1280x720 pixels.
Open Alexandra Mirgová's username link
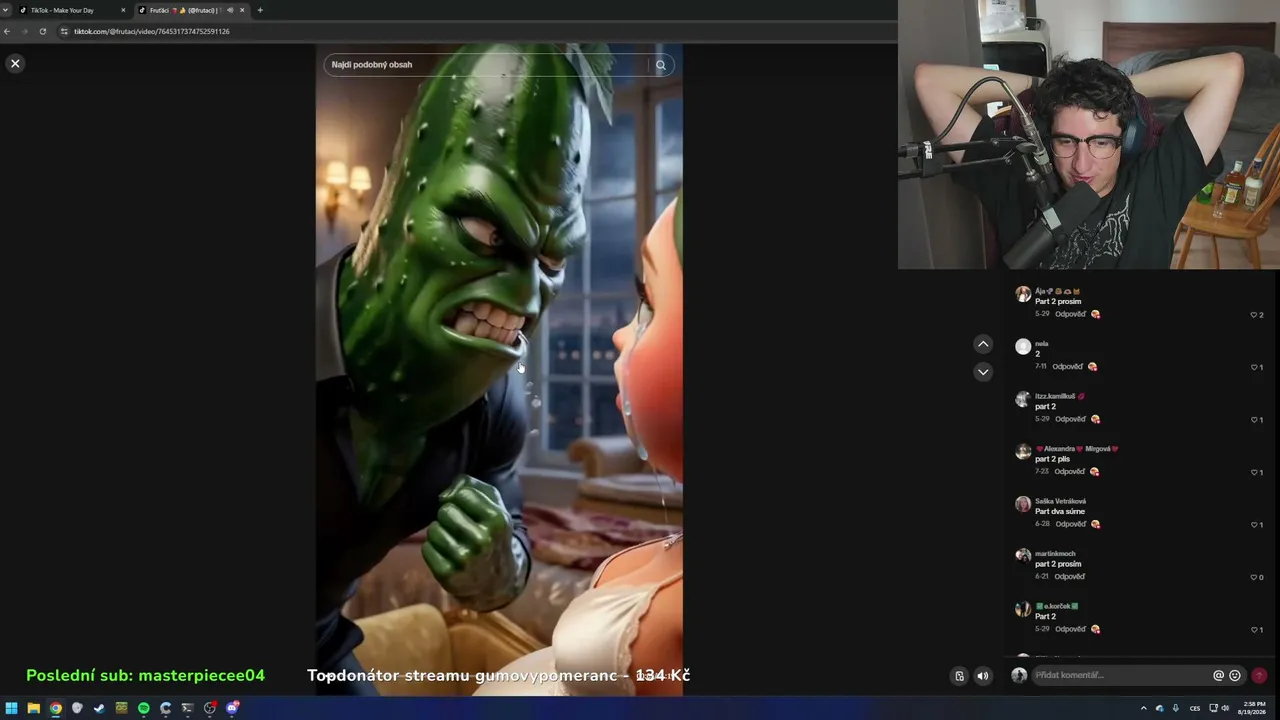coord(1076,449)
